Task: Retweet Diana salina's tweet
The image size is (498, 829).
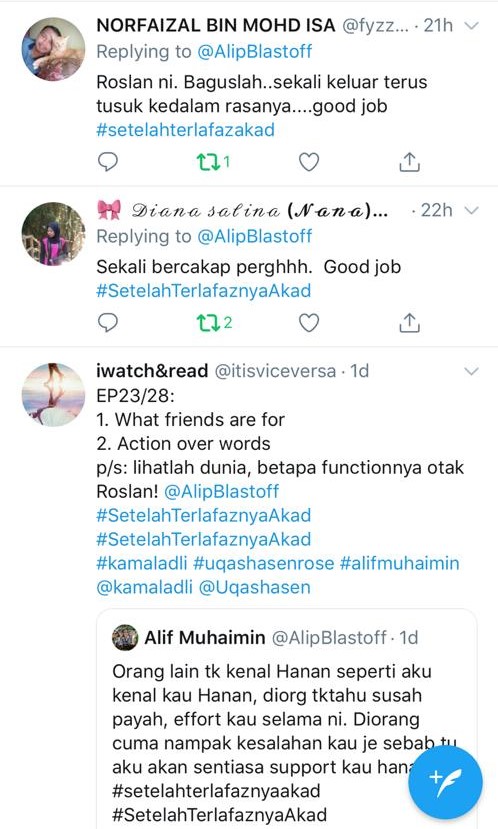Action: pyautogui.click(x=214, y=322)
